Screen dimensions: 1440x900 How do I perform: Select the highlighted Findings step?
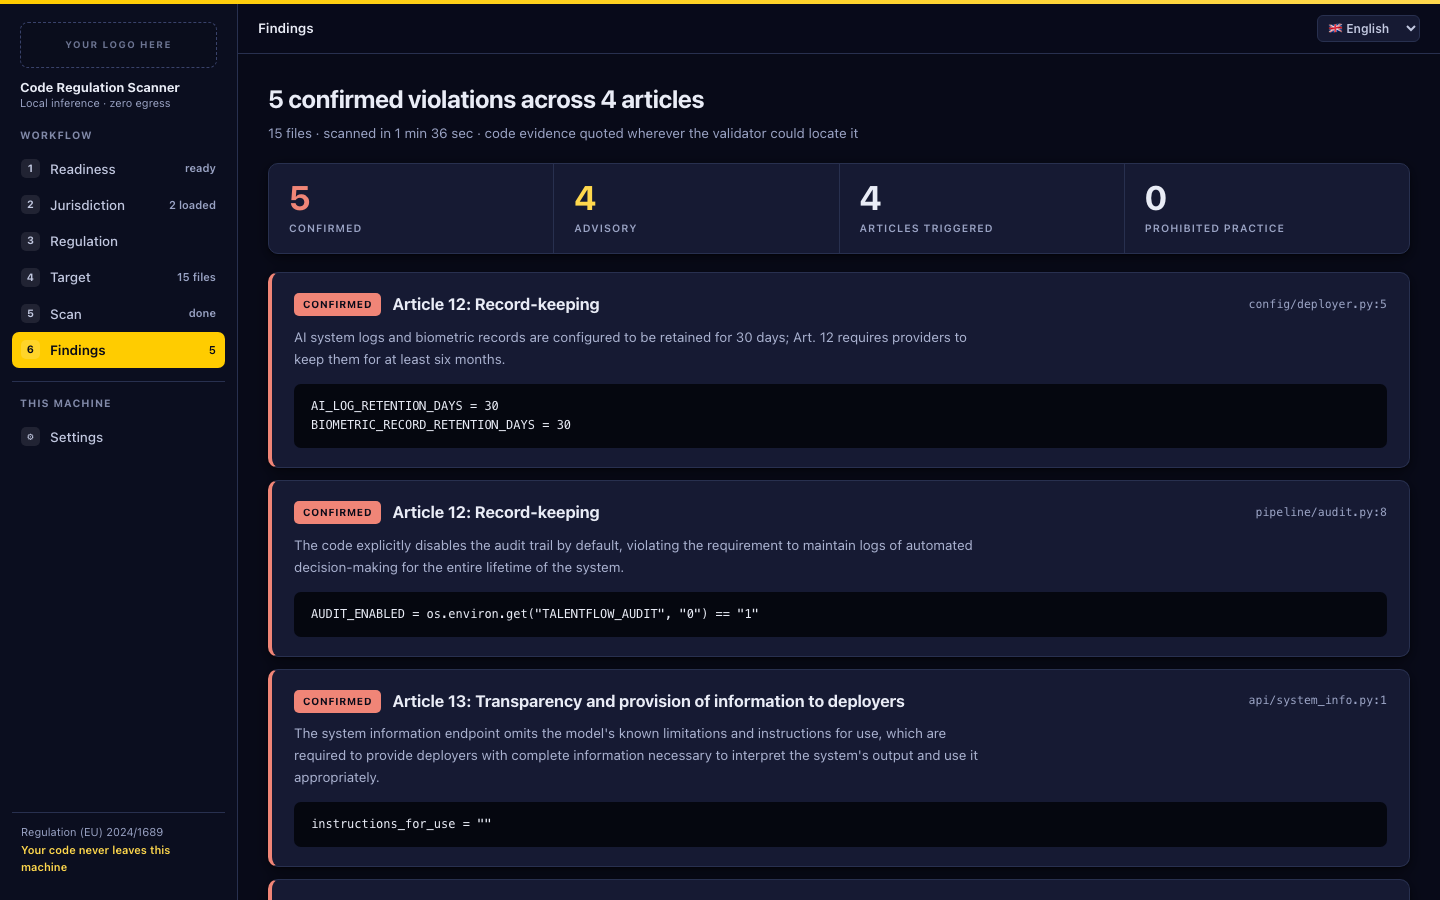pos(118,350)
